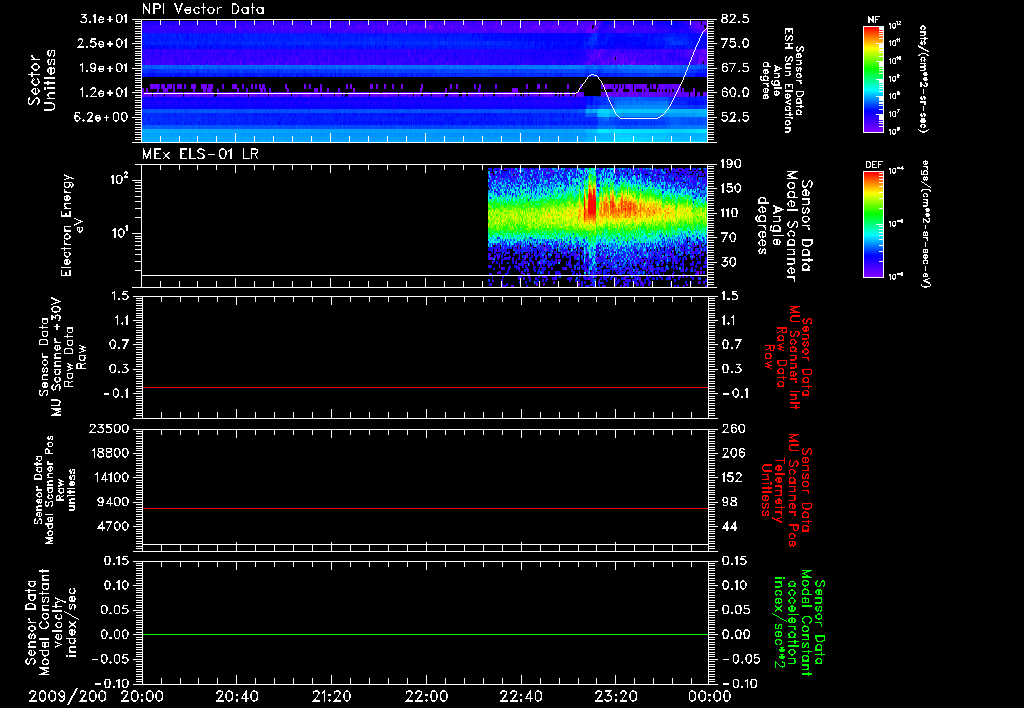Click the 18800 scanner position tick label
1024x708 pixels.
pyautogui.click(x=108, y=453)
